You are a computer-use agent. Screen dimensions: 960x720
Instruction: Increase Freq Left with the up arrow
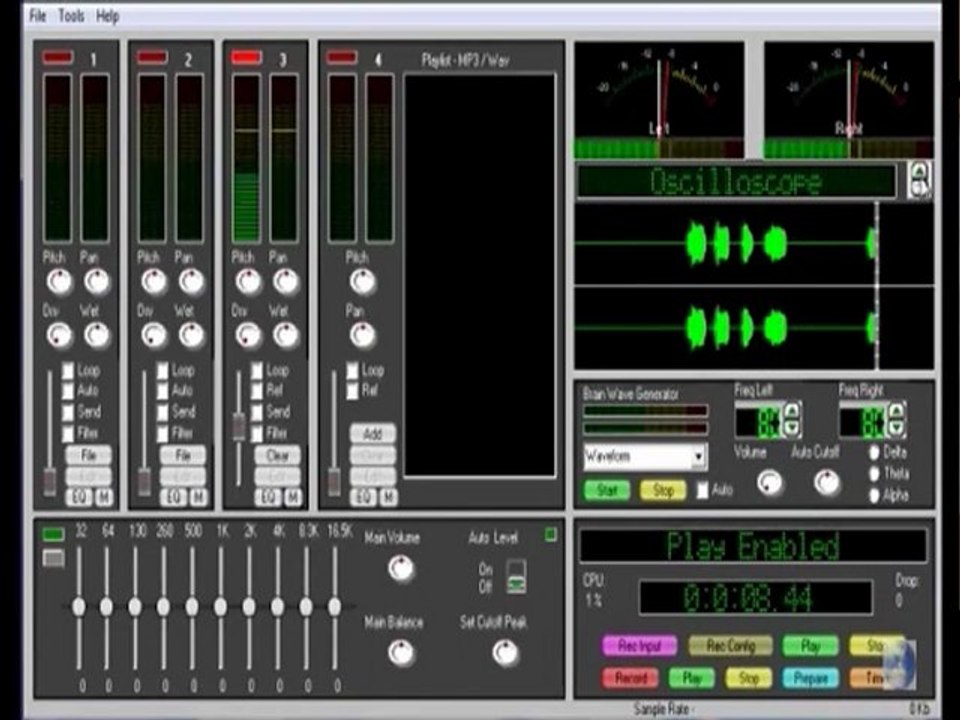pyautogui.click(x=792, y=411)
